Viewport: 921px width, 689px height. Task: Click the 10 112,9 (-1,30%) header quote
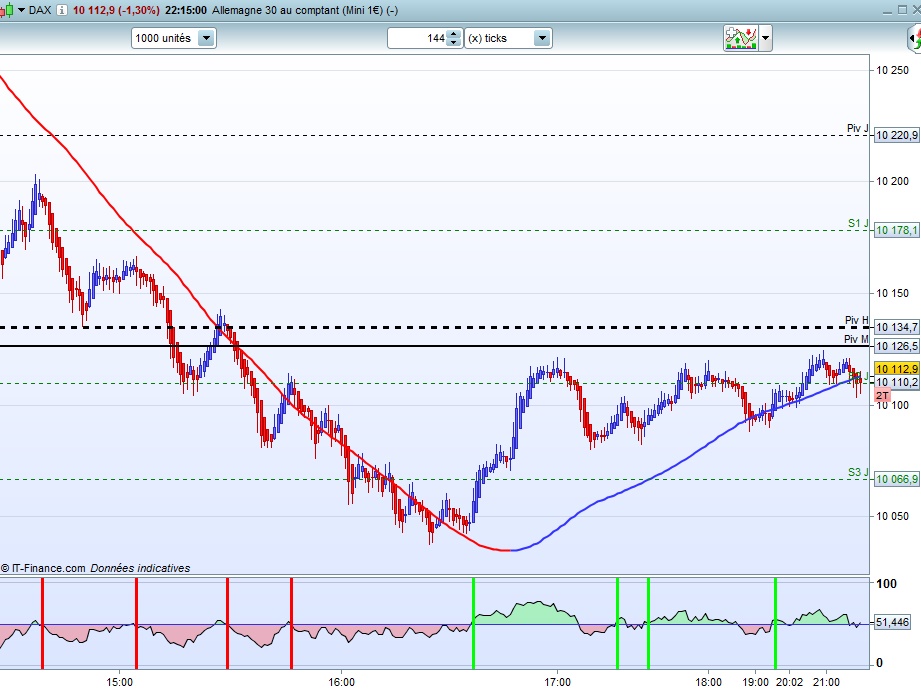point(116,10)
